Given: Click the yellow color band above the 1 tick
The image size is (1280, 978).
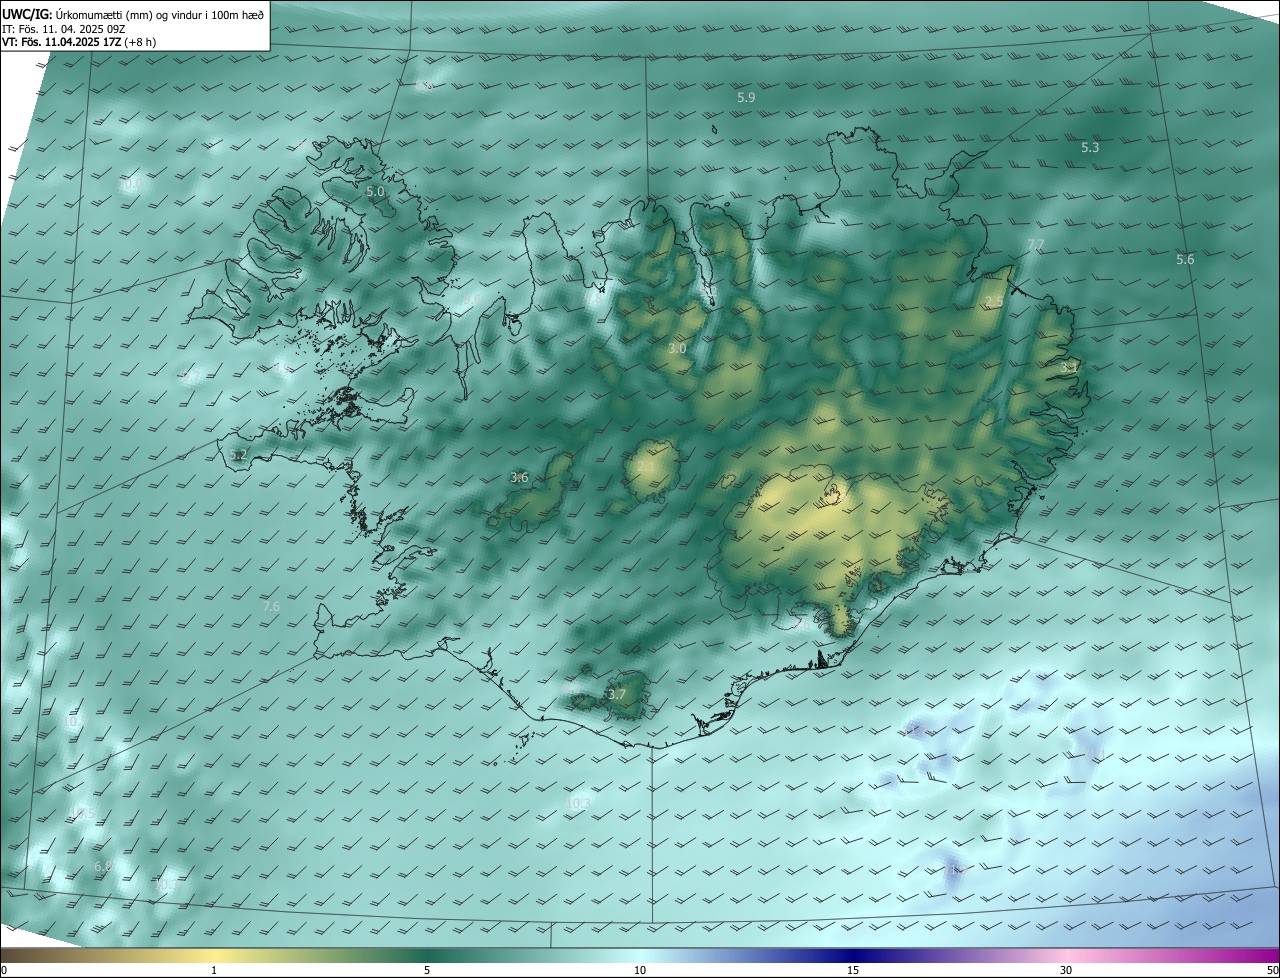Looking at the screenshot, I should point(214,955).
